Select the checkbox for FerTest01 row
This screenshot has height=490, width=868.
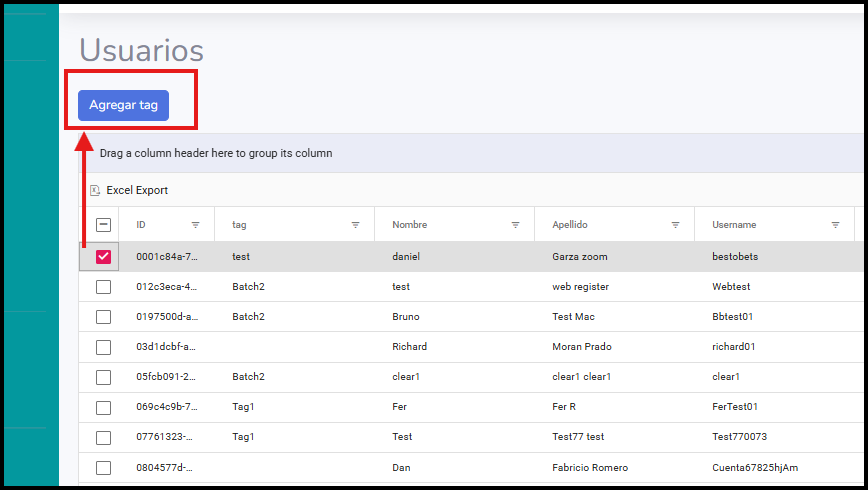tap(104, 408)
